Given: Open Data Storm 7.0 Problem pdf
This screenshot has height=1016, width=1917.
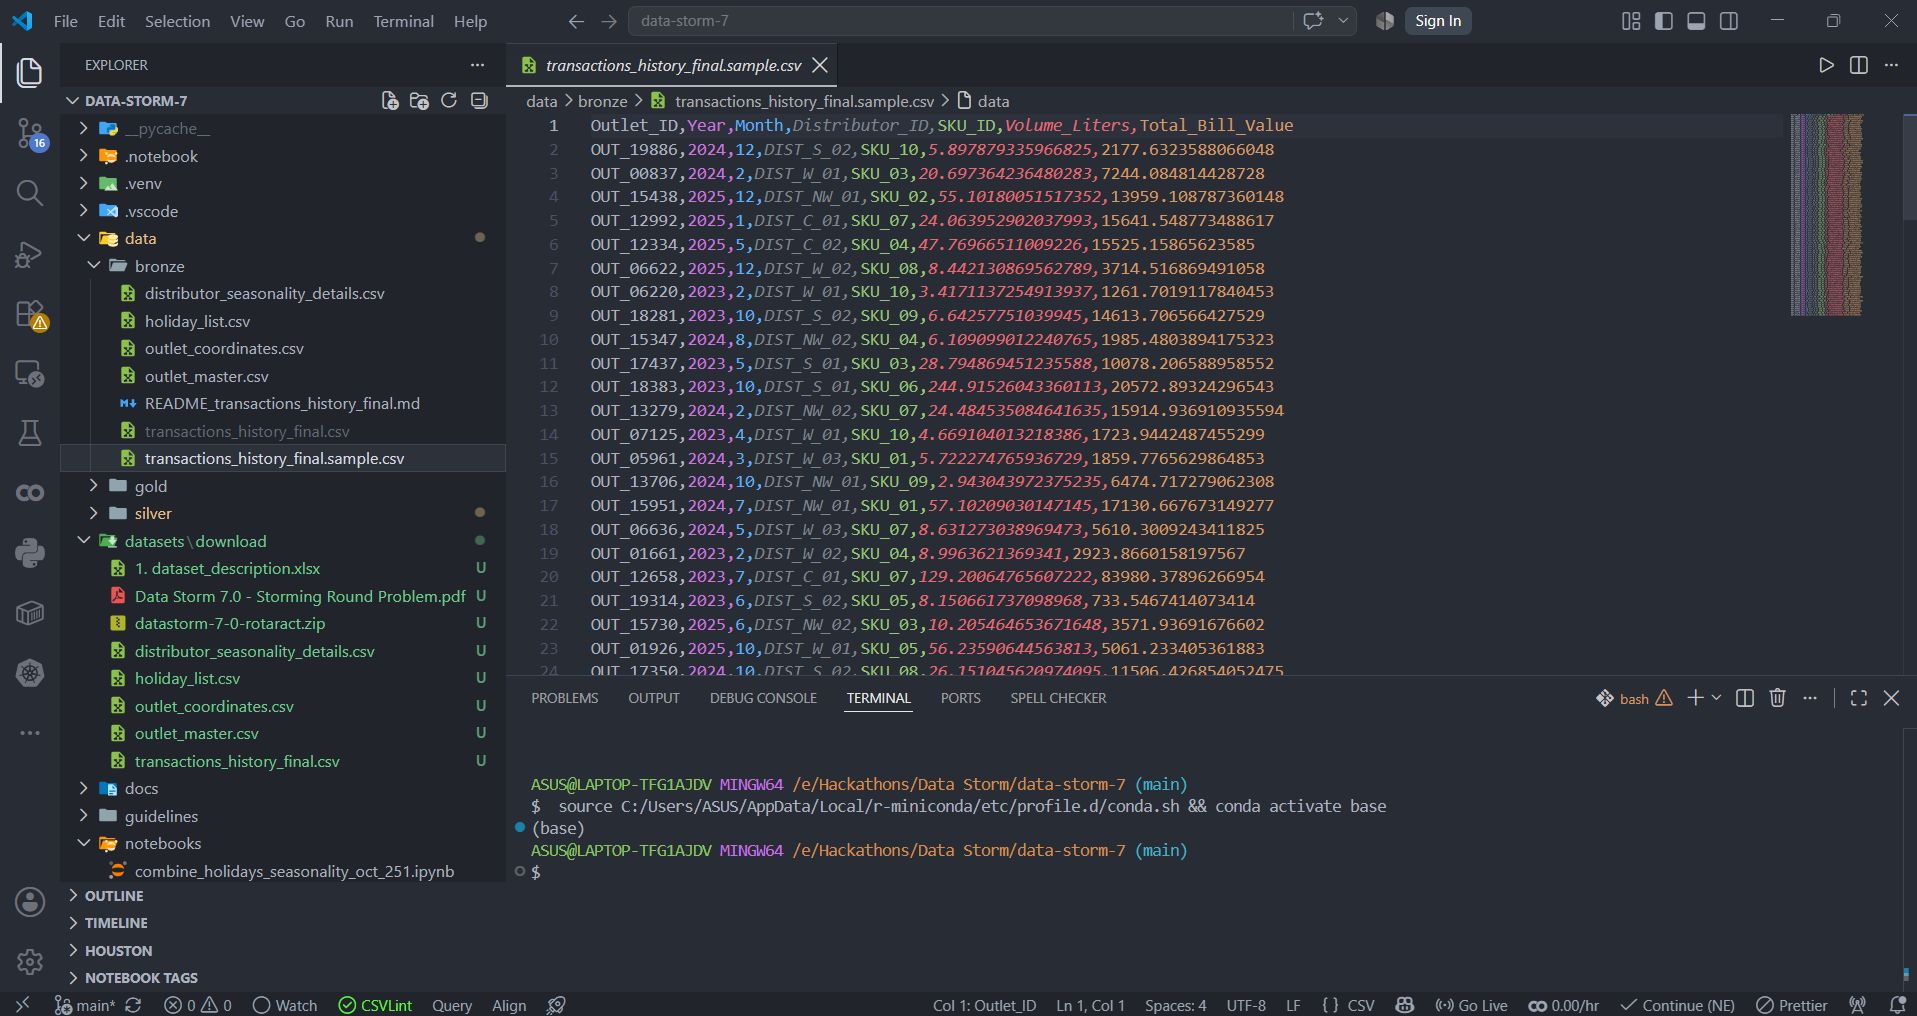Looking at the screenshot, I should click(x=300, y=596).
